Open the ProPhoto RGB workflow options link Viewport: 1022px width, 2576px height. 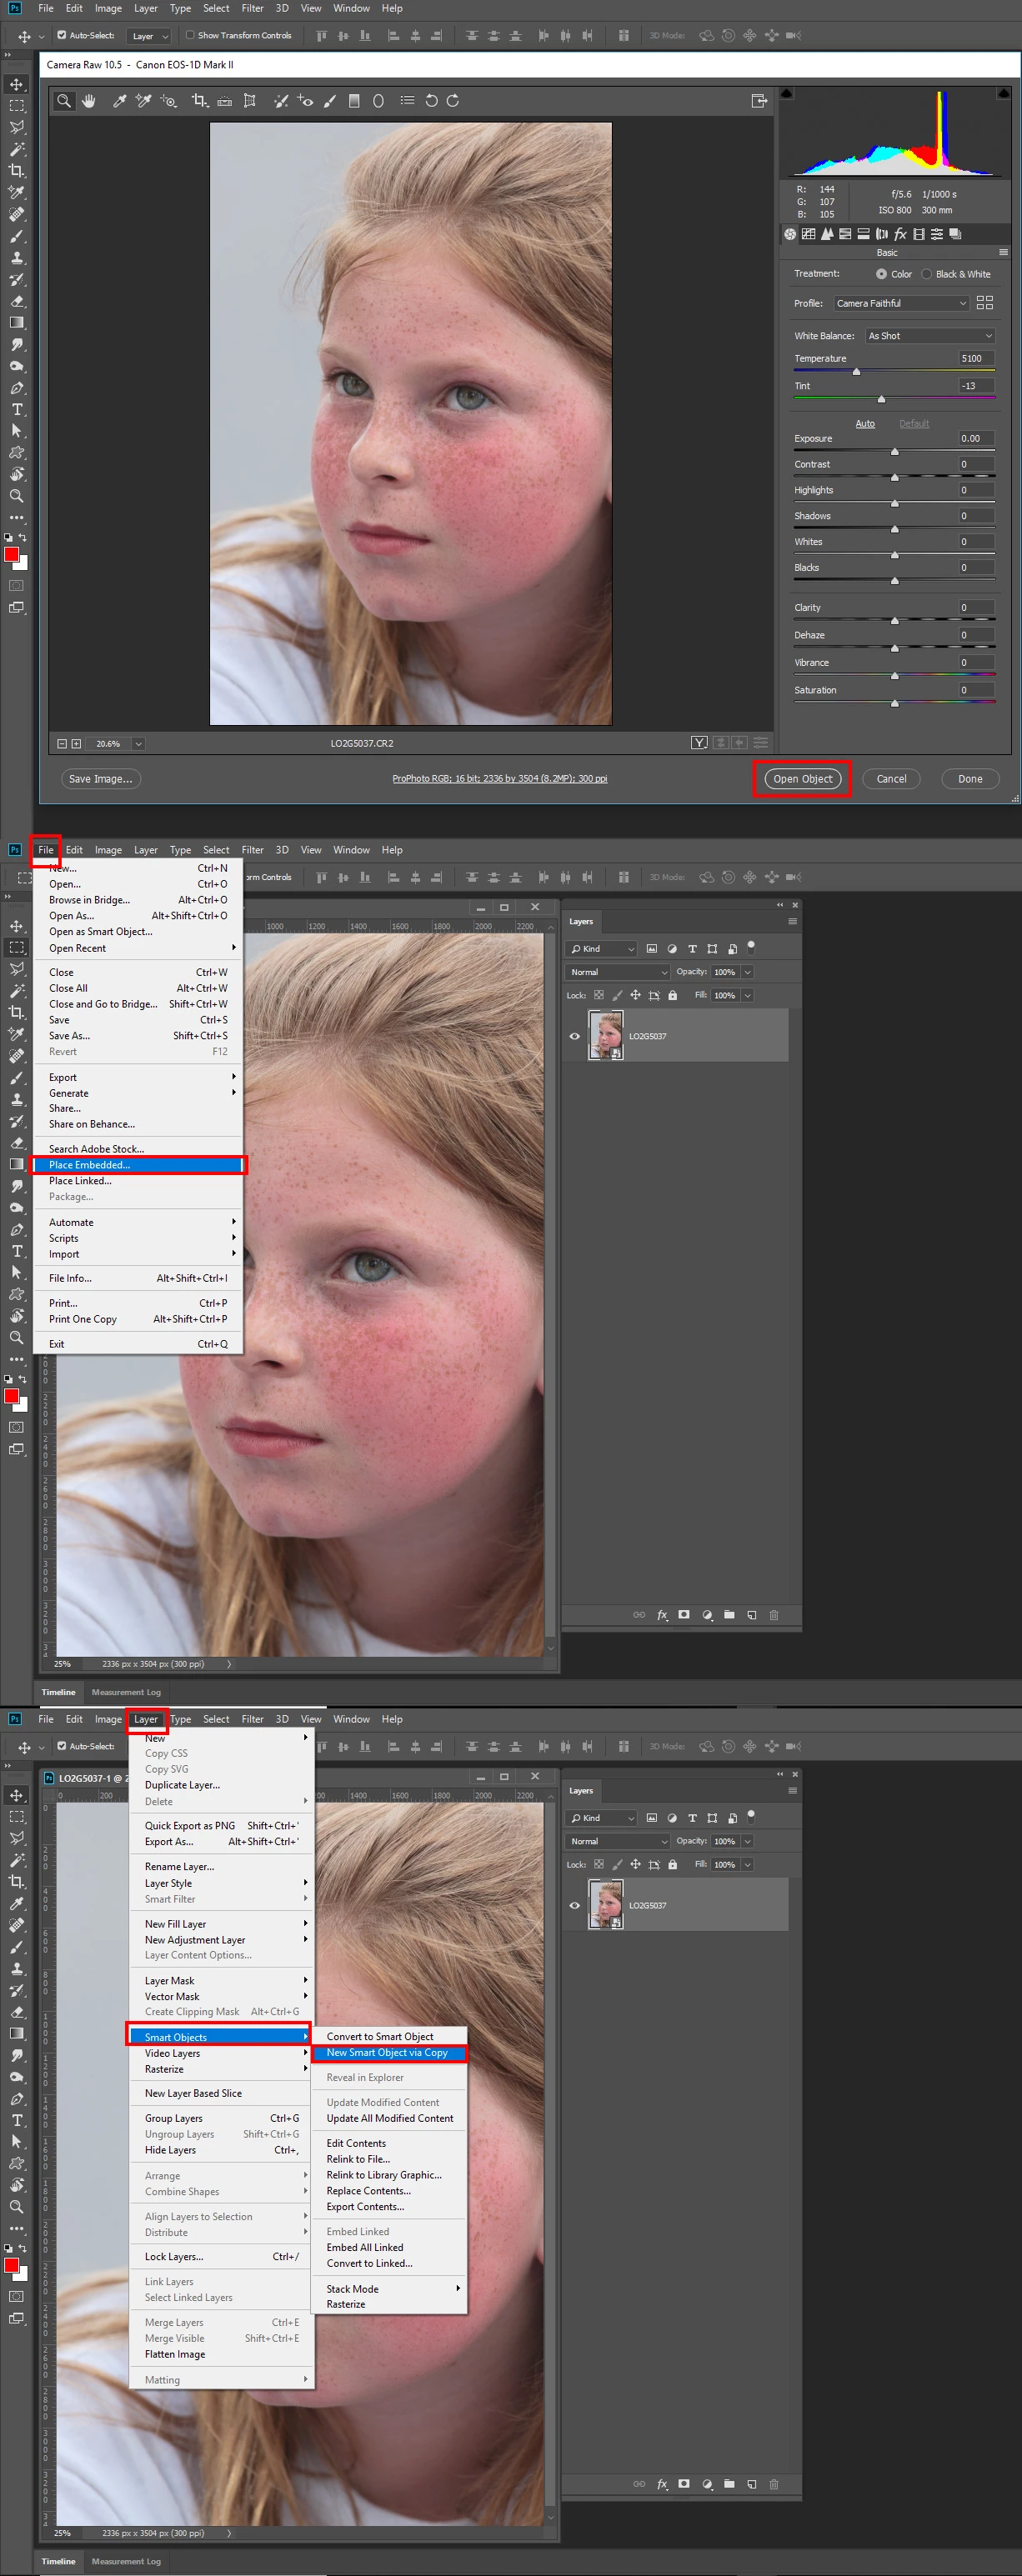click(x=499, y=779)
